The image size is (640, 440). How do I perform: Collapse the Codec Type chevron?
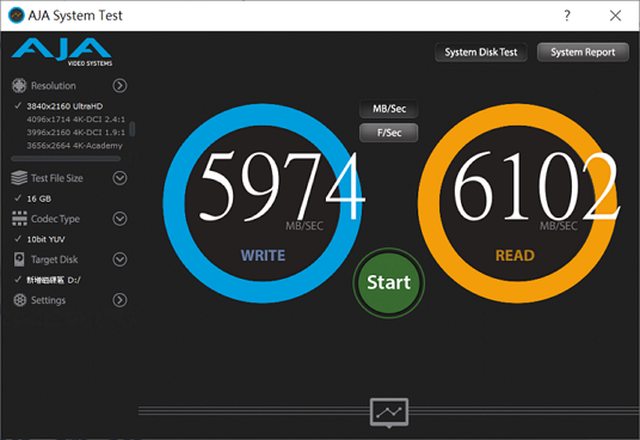(x=120, y=219)
